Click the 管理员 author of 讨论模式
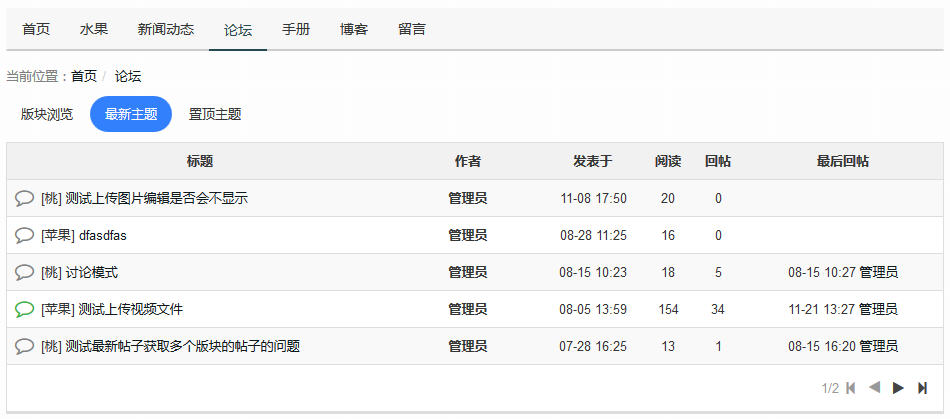Image resolution: width=950 pixels, height=419 pixels. (x=467, y=272)
